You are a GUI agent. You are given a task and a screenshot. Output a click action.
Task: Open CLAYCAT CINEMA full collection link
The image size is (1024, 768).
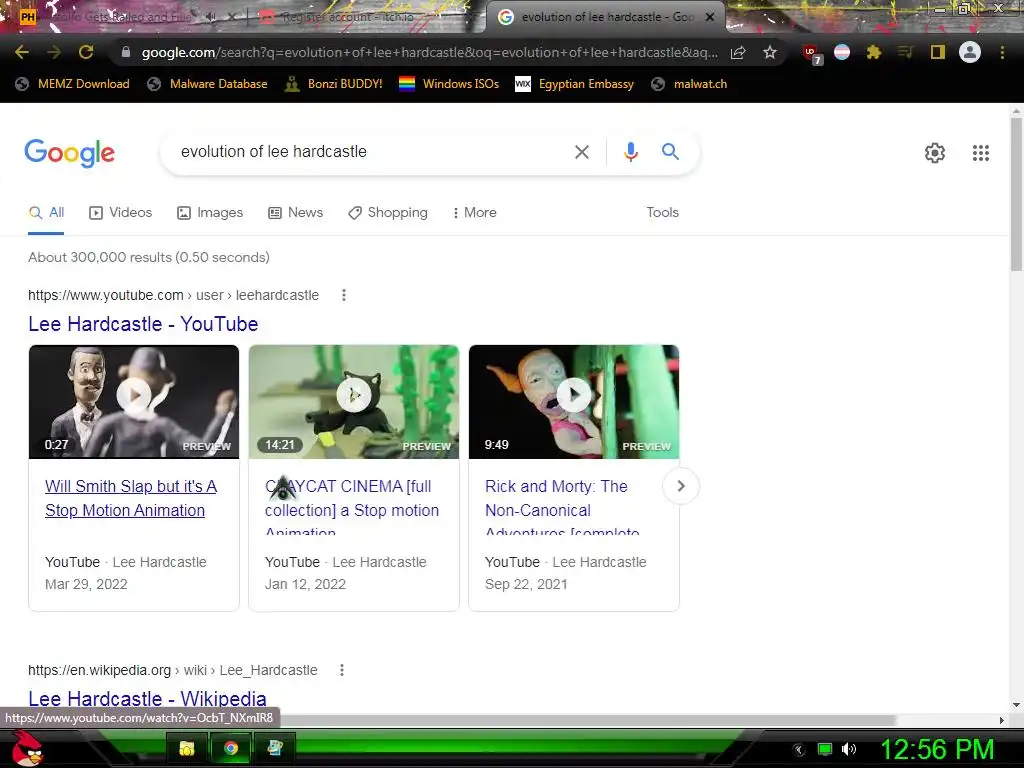[352, 506]
